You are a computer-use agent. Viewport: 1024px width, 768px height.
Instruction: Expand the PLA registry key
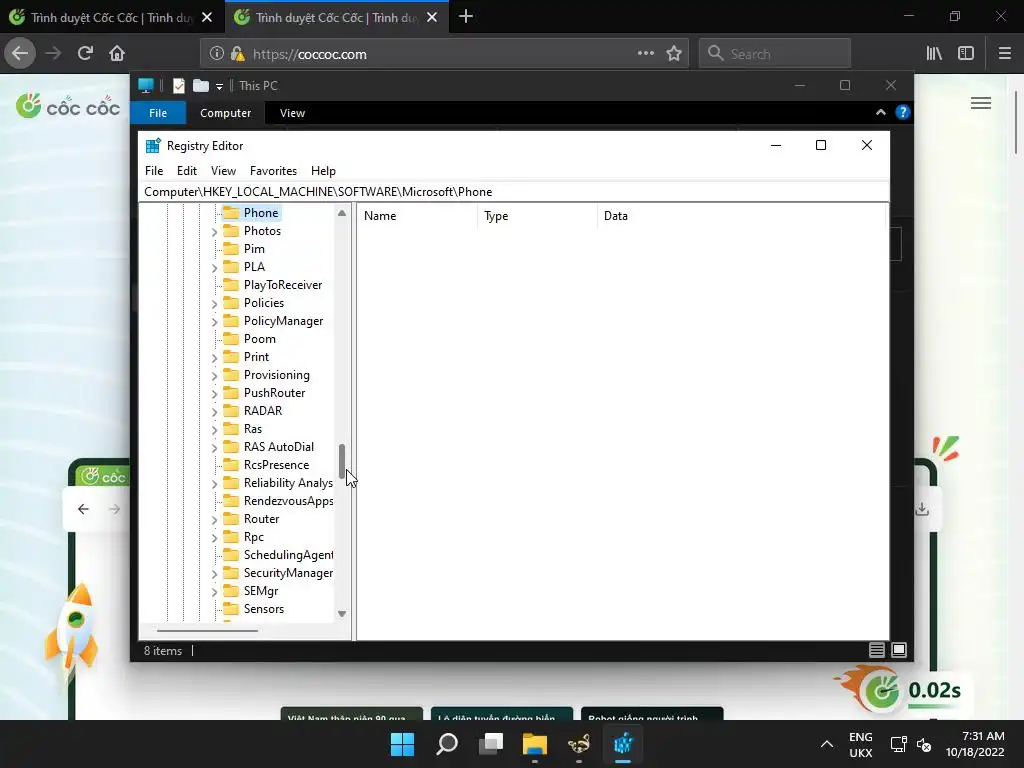(x=214, y=267)
